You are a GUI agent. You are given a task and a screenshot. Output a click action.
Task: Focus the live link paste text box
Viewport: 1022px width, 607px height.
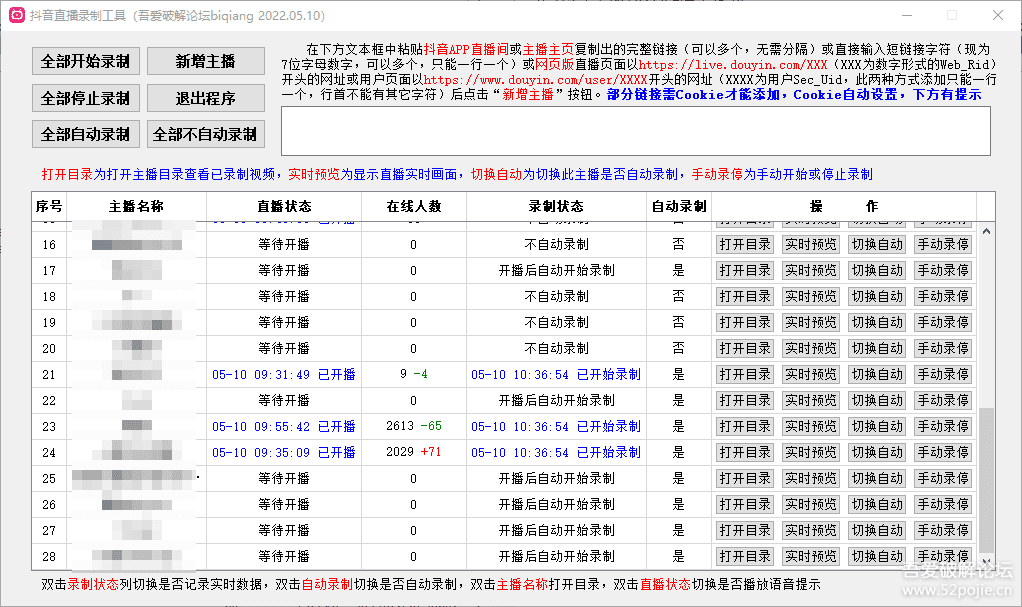(x=635, y=131)
